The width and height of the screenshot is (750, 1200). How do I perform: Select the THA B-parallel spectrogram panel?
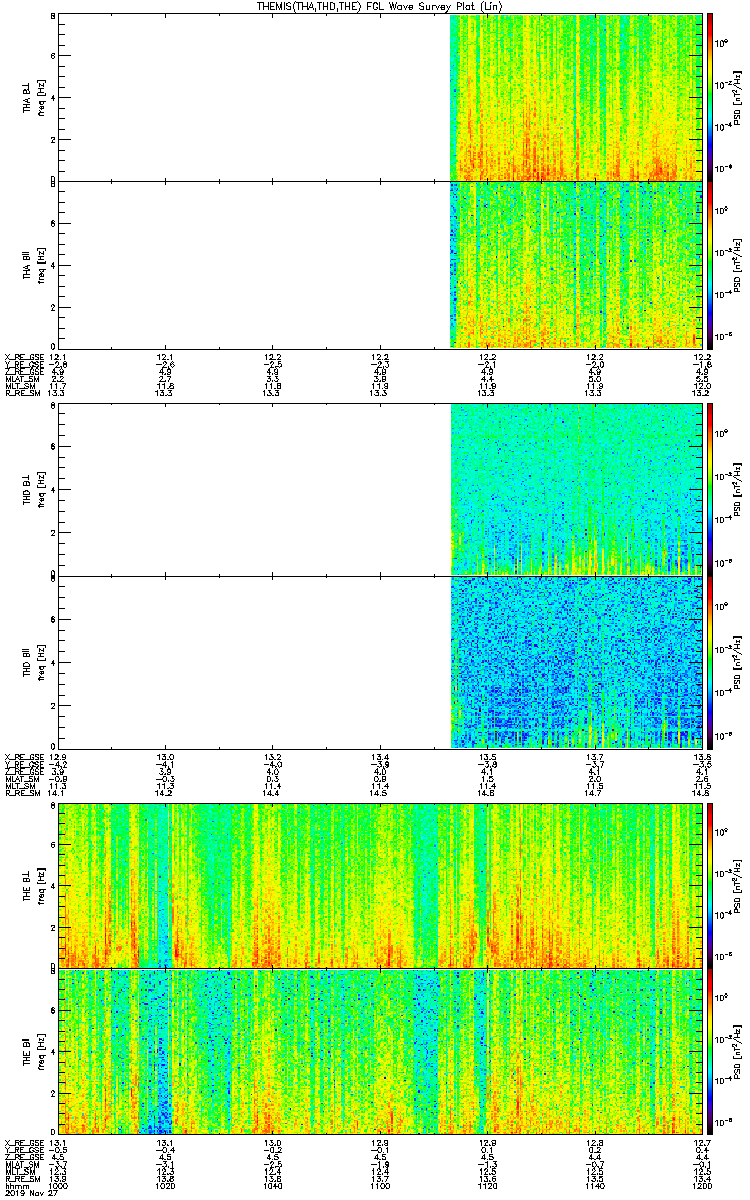click(380, 263)
